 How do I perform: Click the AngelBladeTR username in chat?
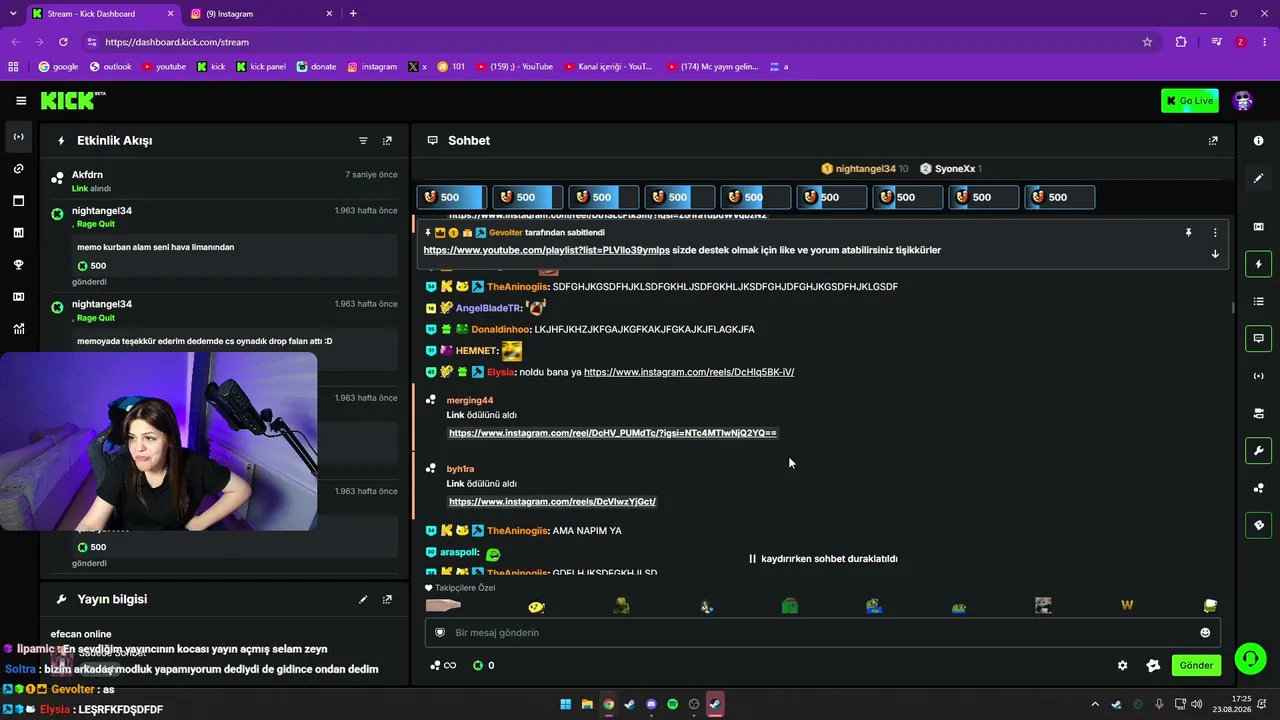pyautogui.click(x=488, y=308)
